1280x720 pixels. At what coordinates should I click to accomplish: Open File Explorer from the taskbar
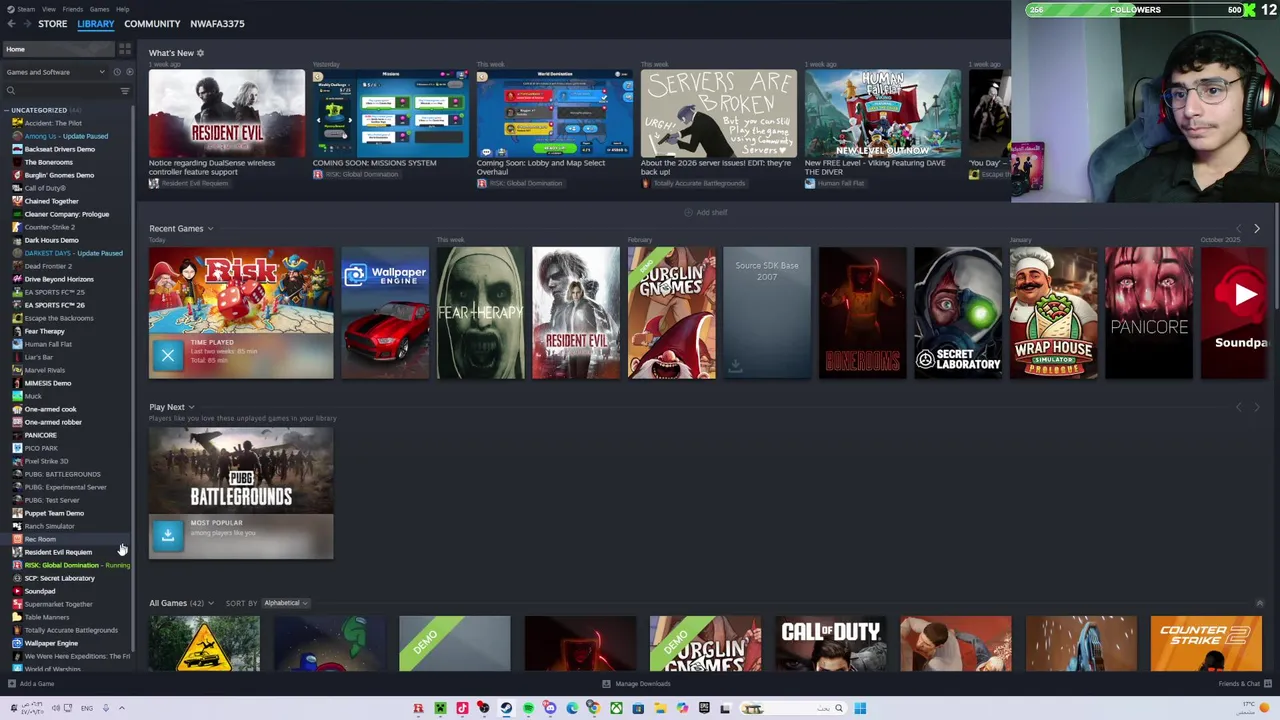tap(660, 708)
